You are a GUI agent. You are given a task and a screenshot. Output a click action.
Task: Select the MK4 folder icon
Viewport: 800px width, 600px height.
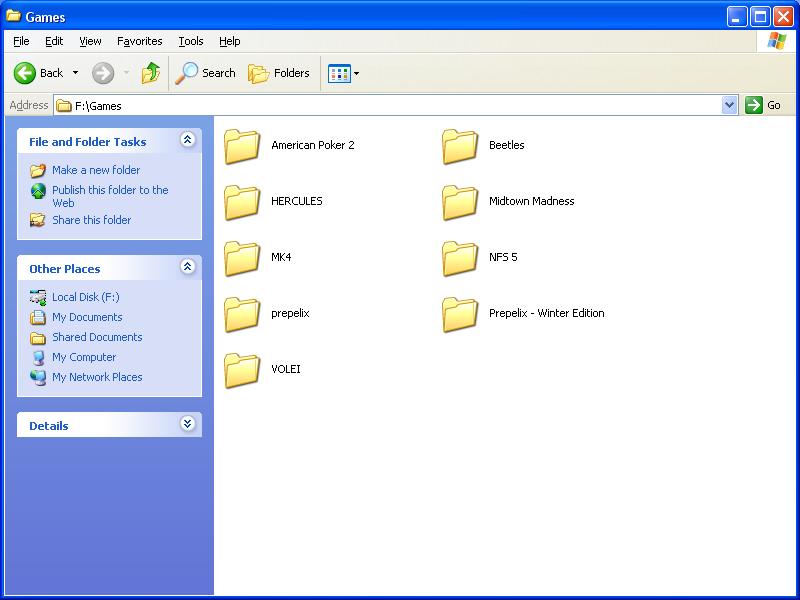242,259
